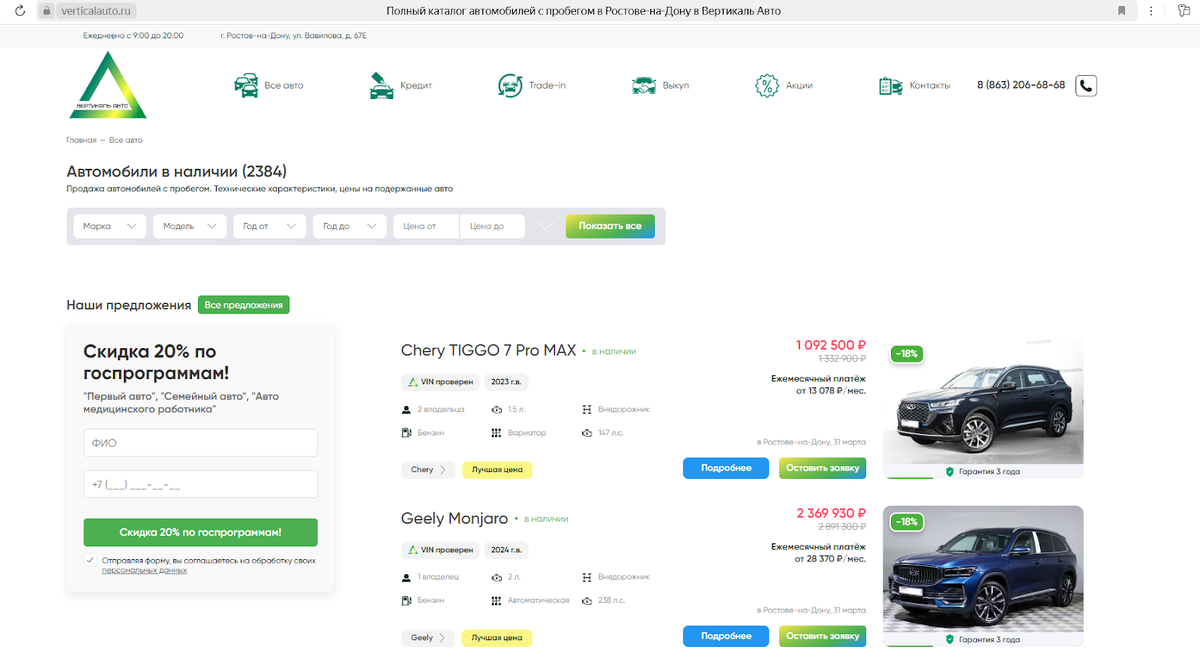
Task: Click the phone call icon button
Action: tap(1086, 85)
